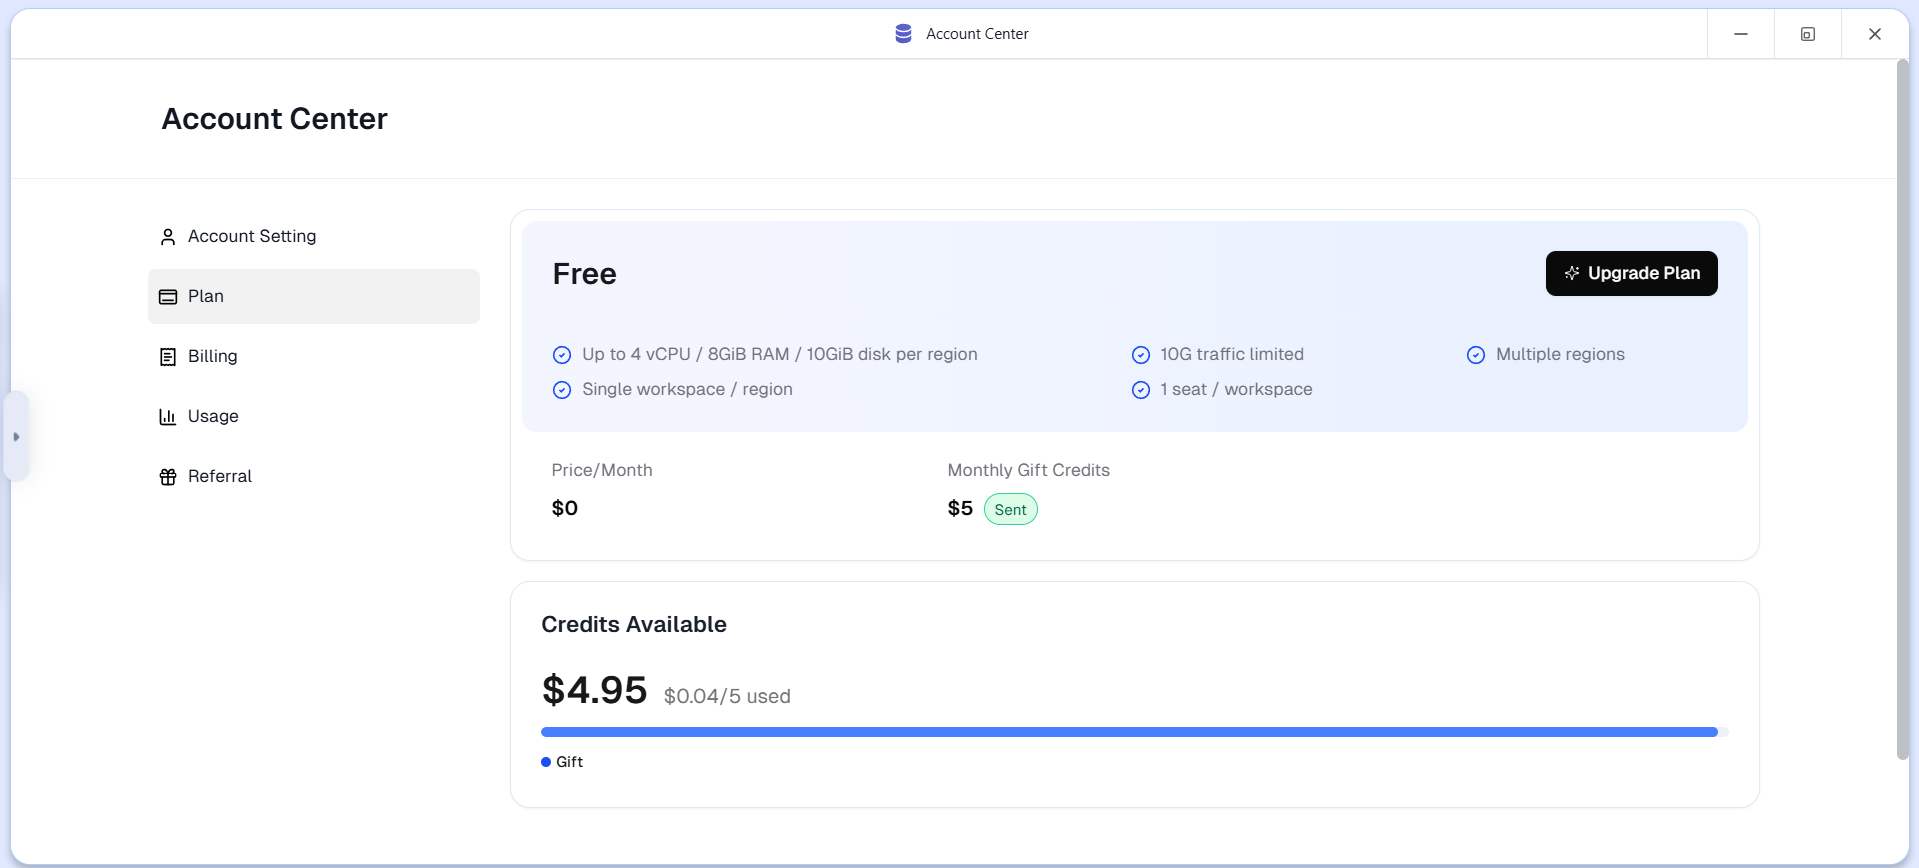Open the Usage sidebar item
Screen dimensions: 1919x868
[x=313, y=416]
